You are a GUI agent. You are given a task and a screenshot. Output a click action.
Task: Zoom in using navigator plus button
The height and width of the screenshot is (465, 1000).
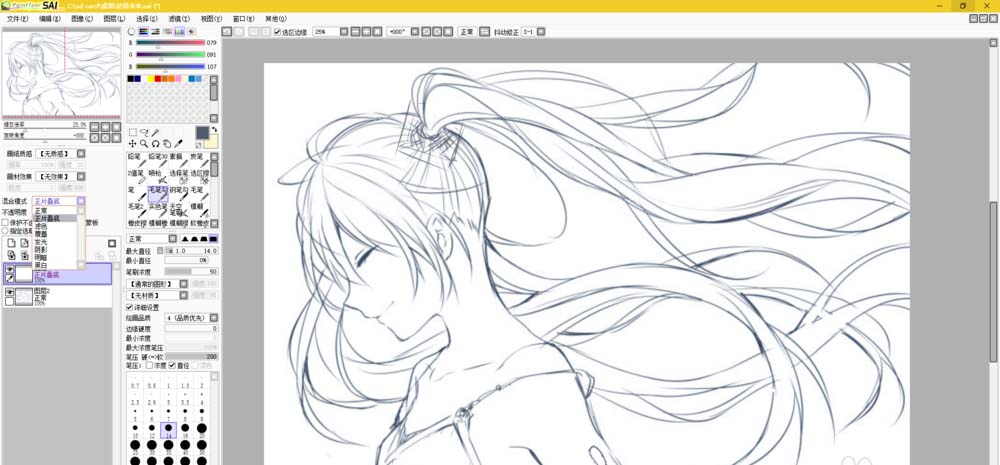(x=105, y=126)
